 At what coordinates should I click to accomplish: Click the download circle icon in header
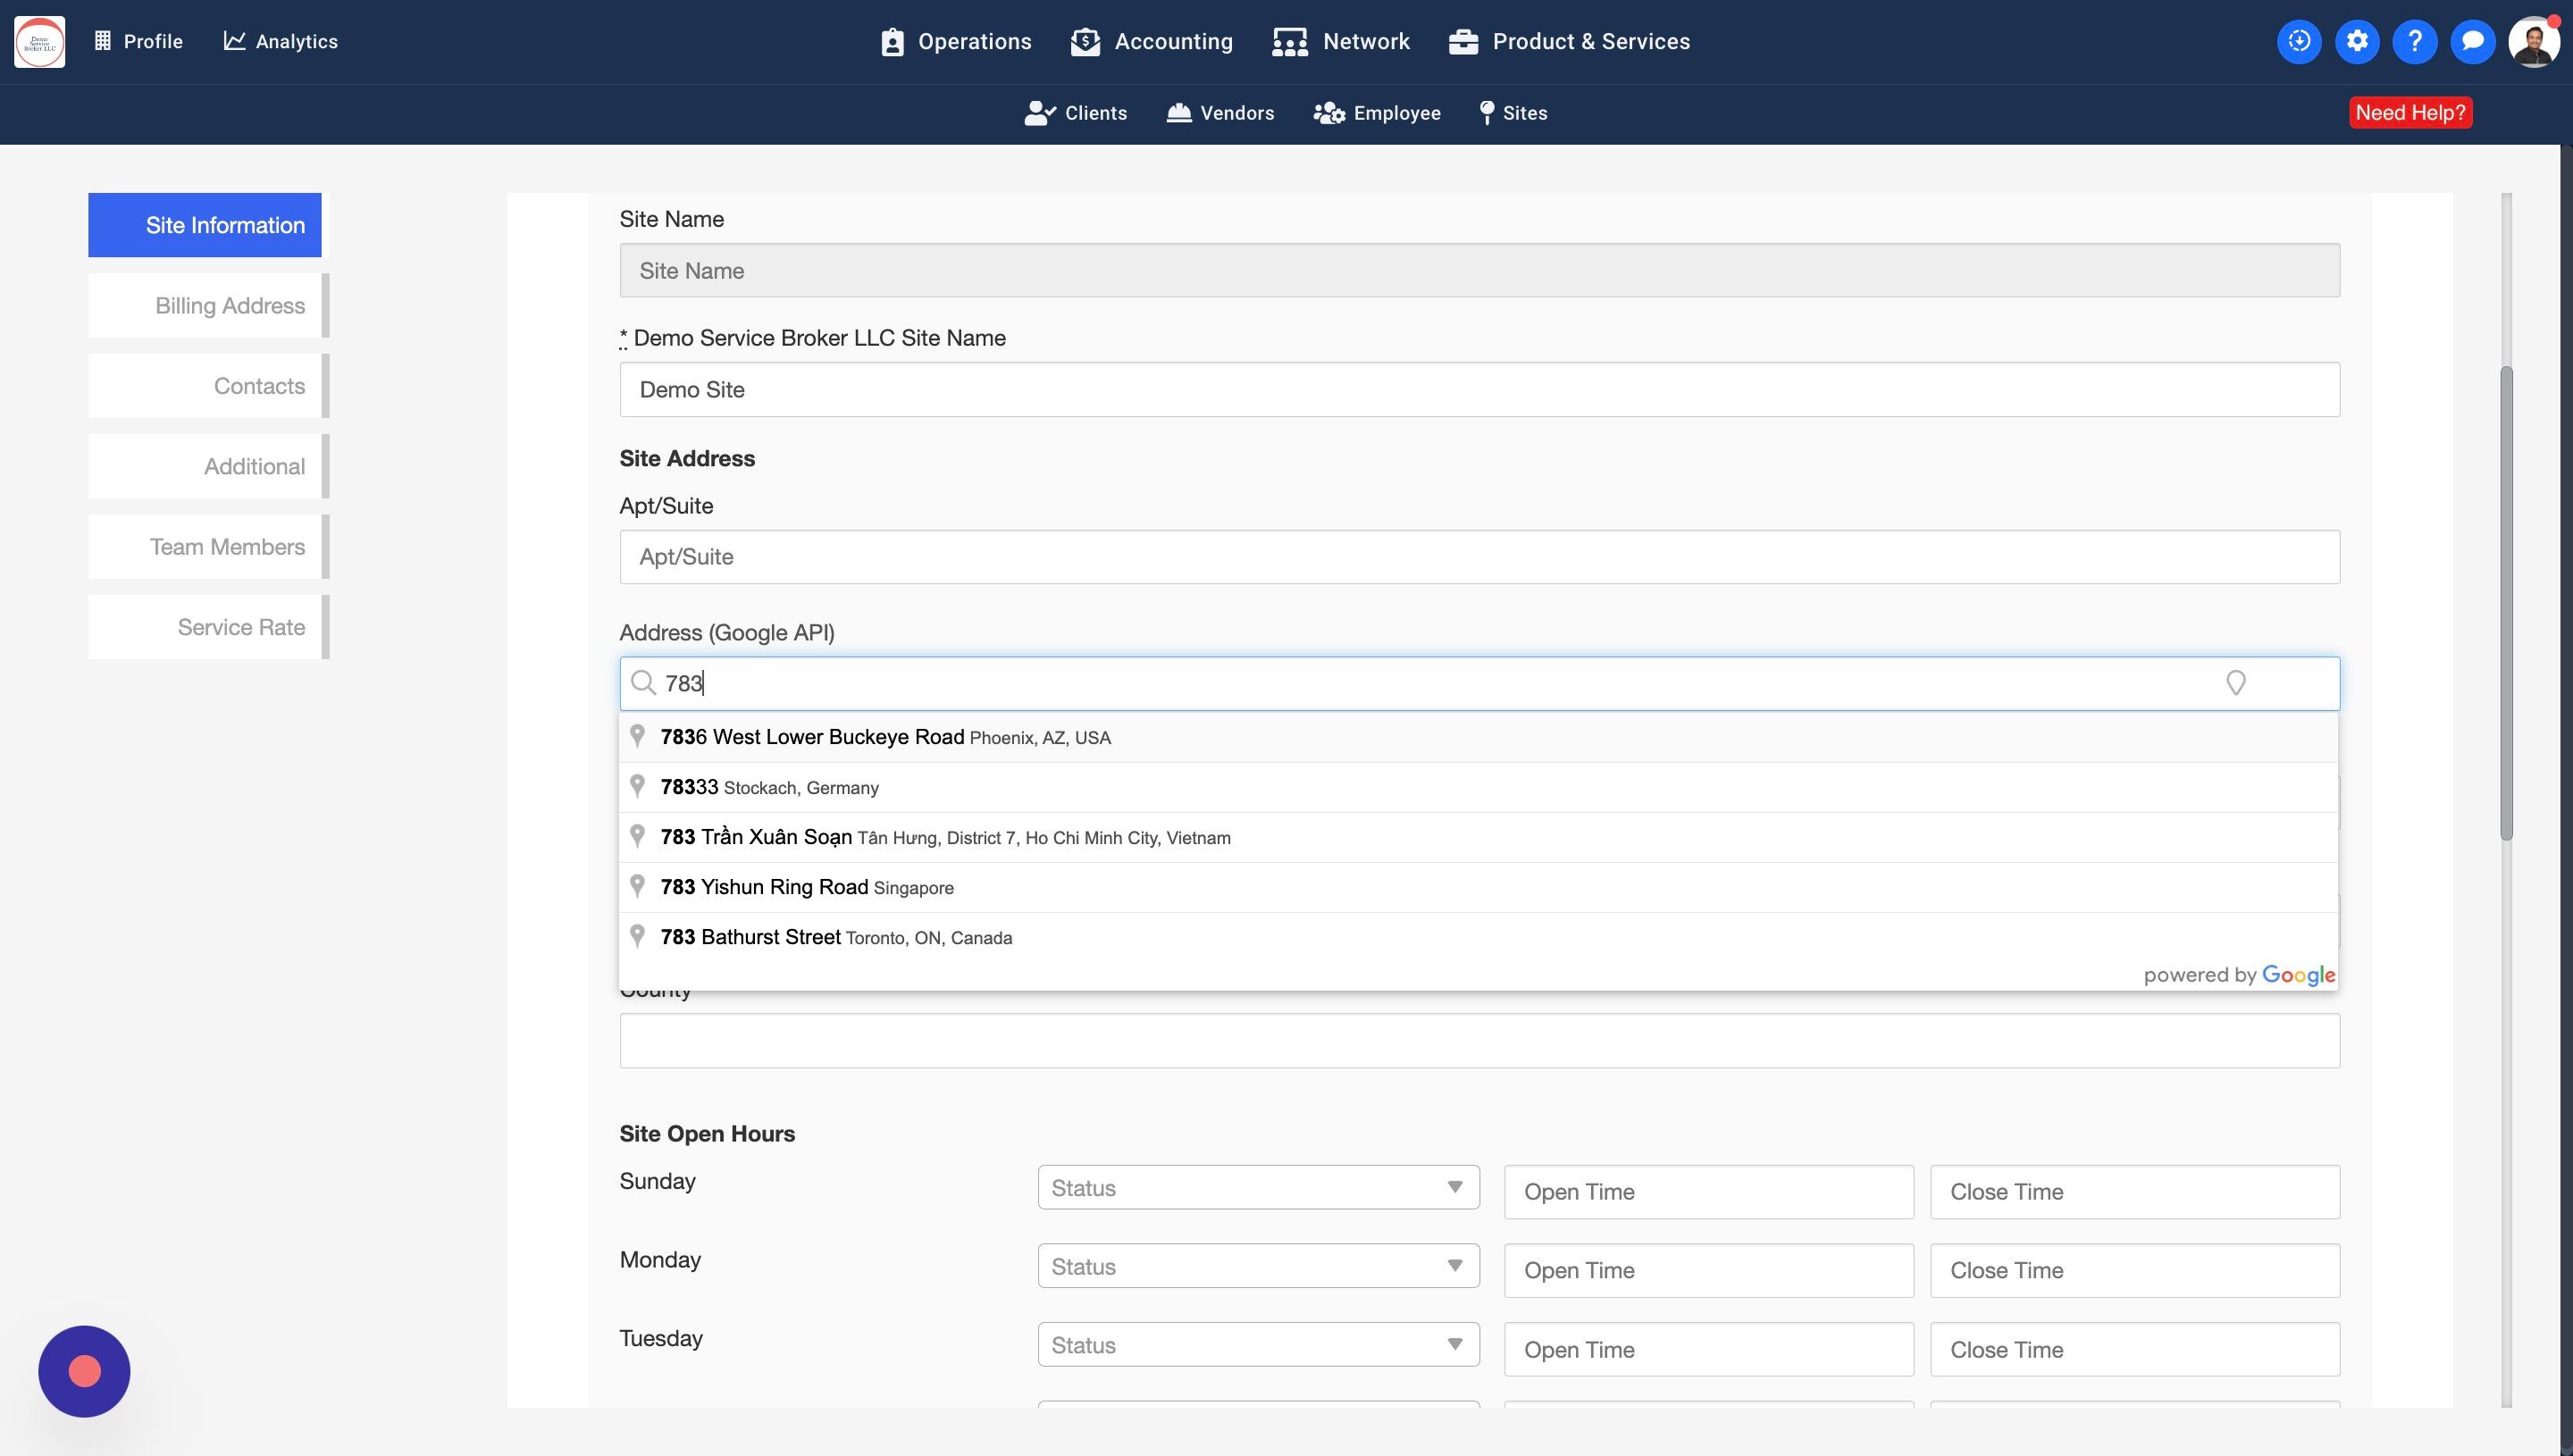tap(2299, 41)
